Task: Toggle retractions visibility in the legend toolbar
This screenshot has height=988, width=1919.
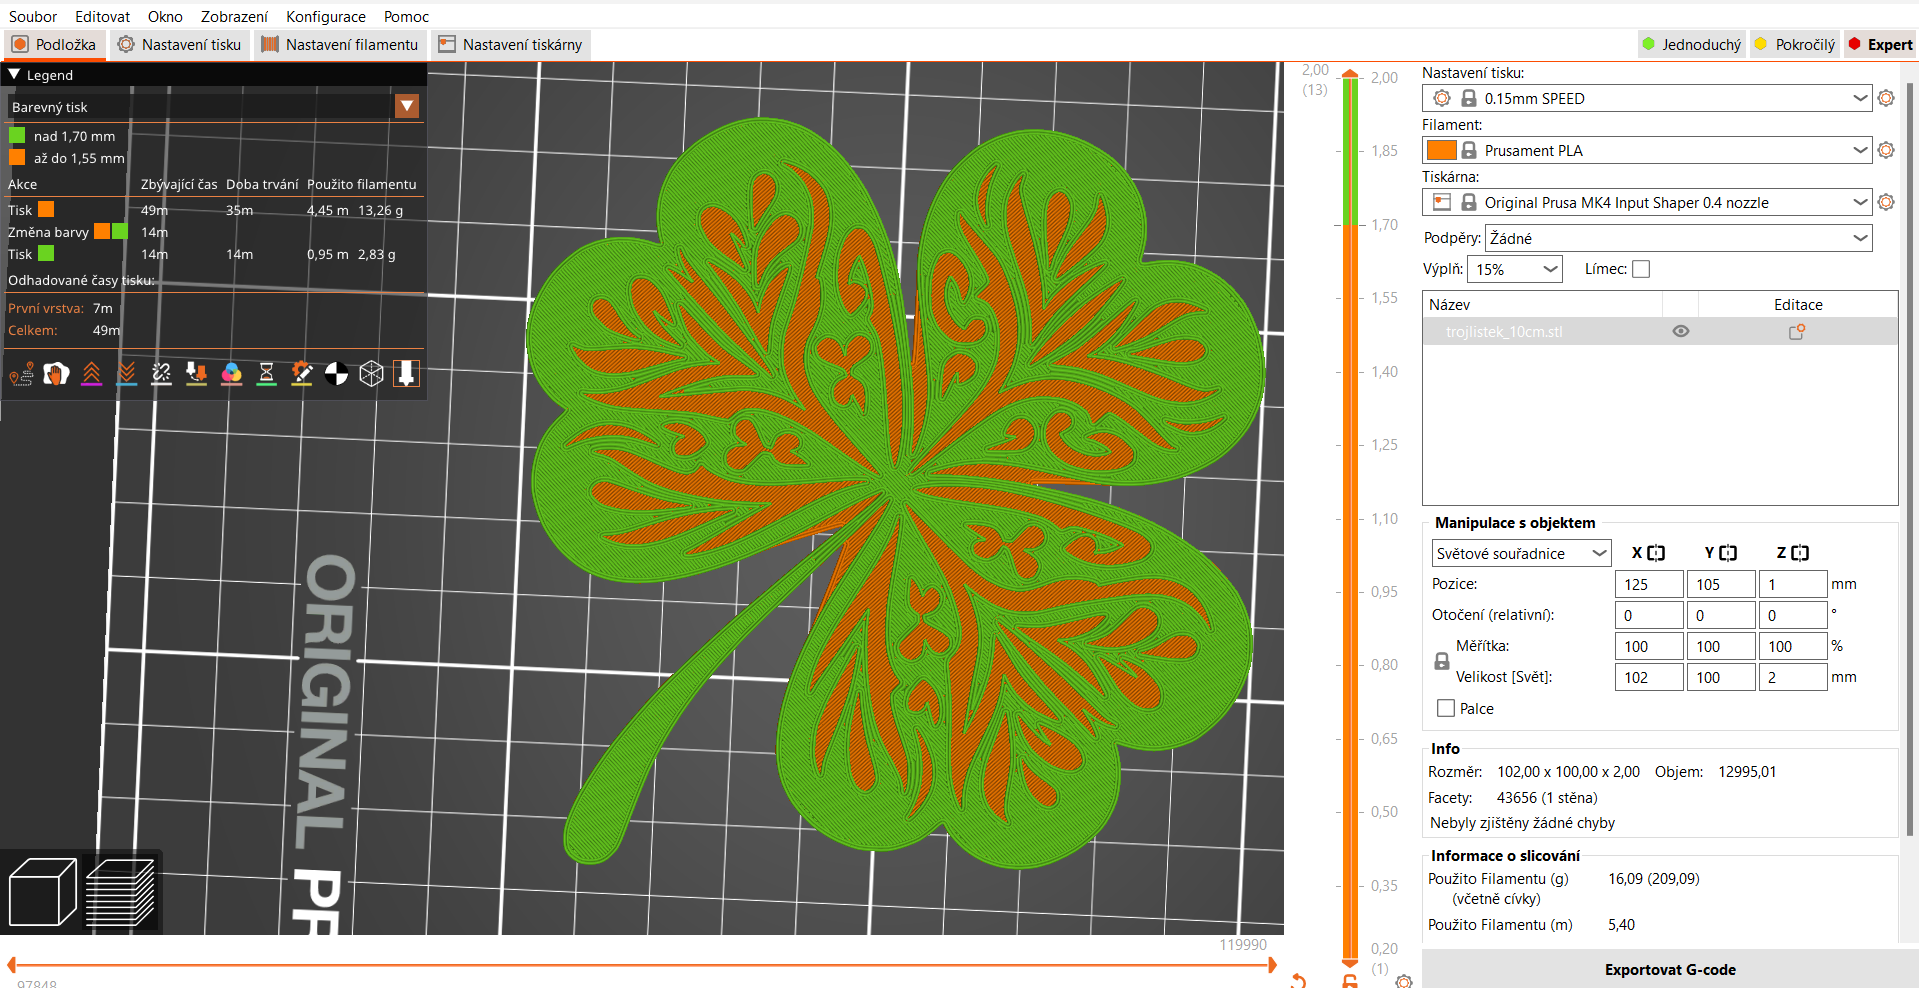Action: pyautogui.click(x=92, y=373)
